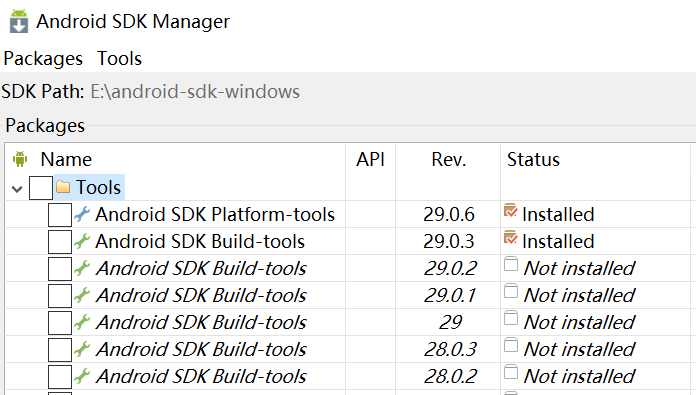Check the Build-tools 28.0.3 checkbox
Viewport: 696px width, 395px height.
[60, 350]
